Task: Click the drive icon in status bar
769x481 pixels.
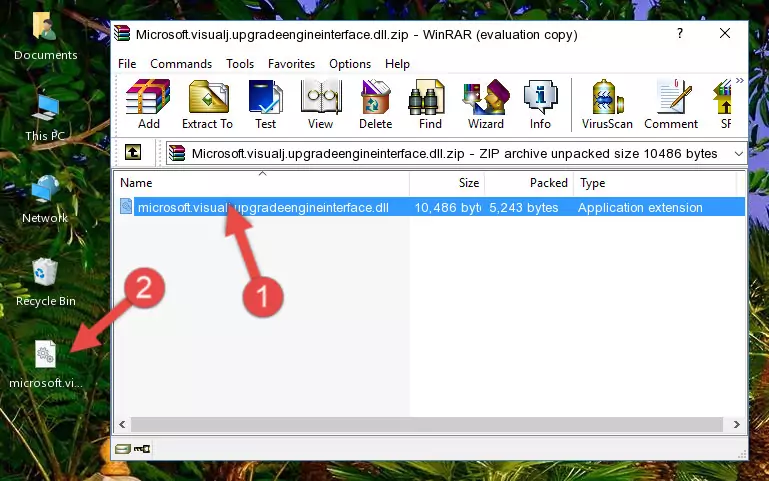Action: (123, 449)
